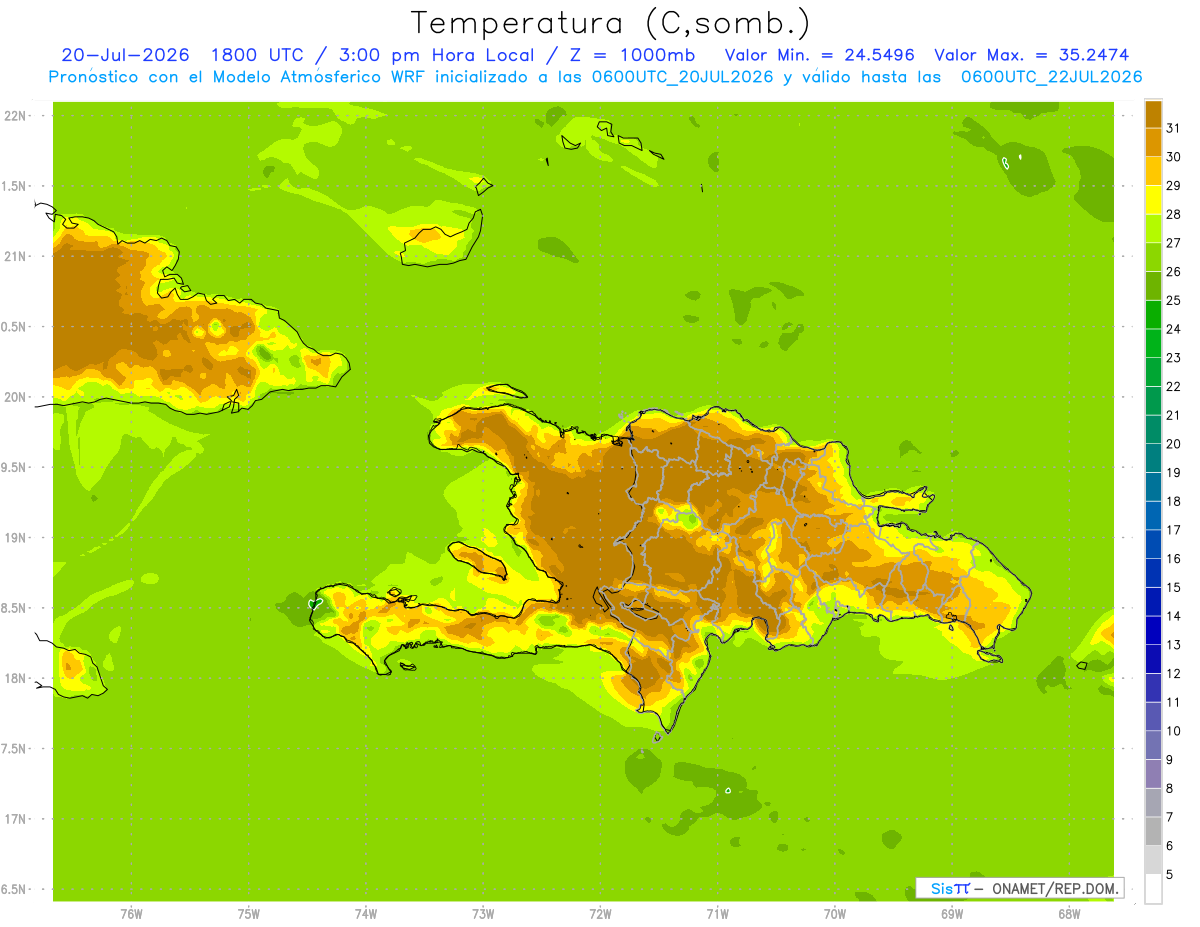The image size is (1200, 927).
Task: Click the "71W" longitude label
Action: pos(717,914)
